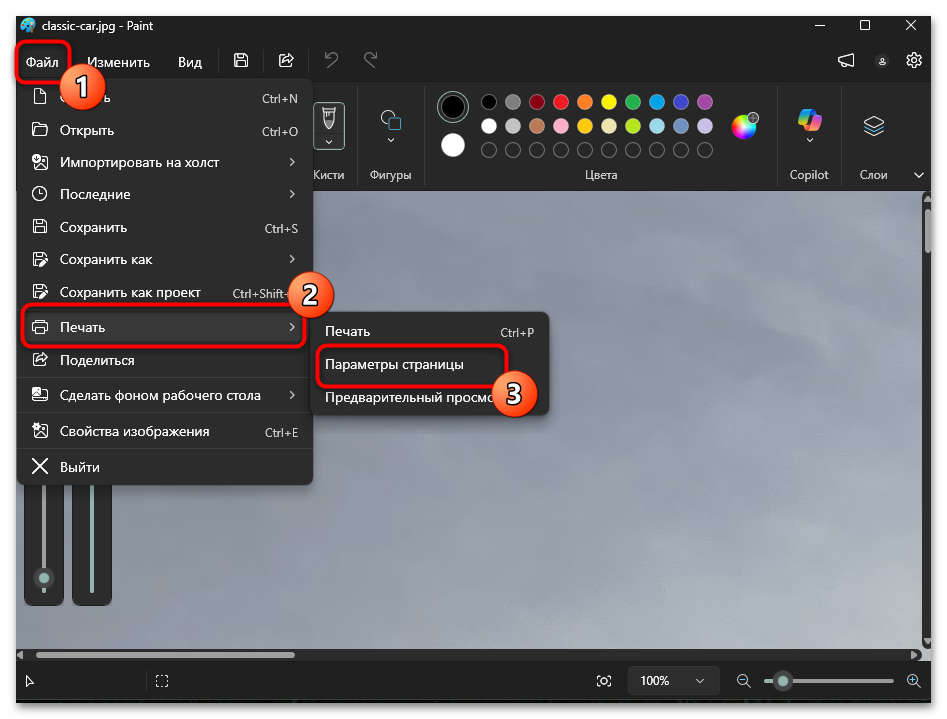
Task: Open the View (Вид) menu
Action: [190, 62]
